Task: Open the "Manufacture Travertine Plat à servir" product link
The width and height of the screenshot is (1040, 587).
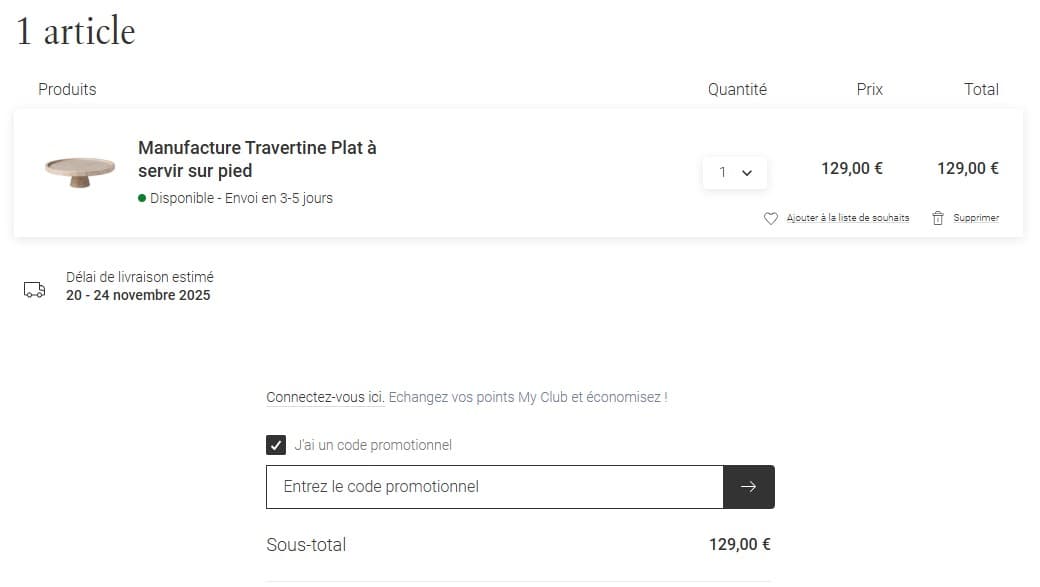Action: 257,159
